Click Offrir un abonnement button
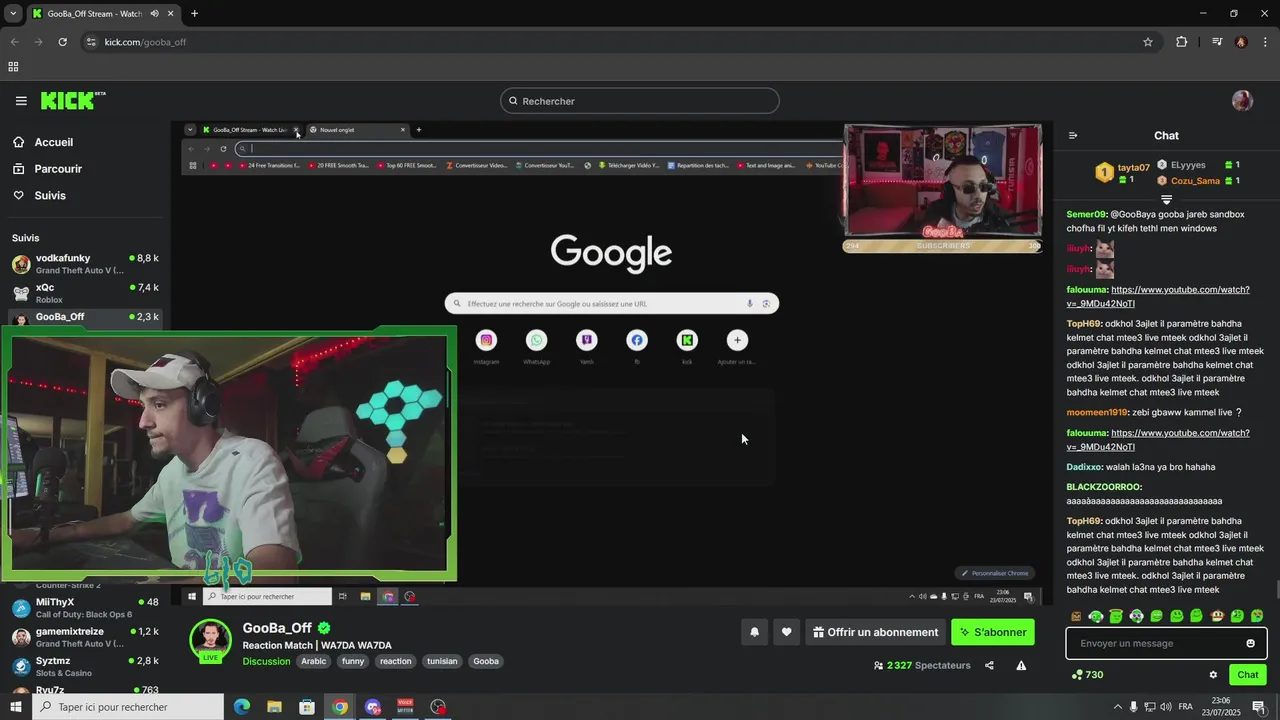Screen dimensions: 1280x720 875,632
